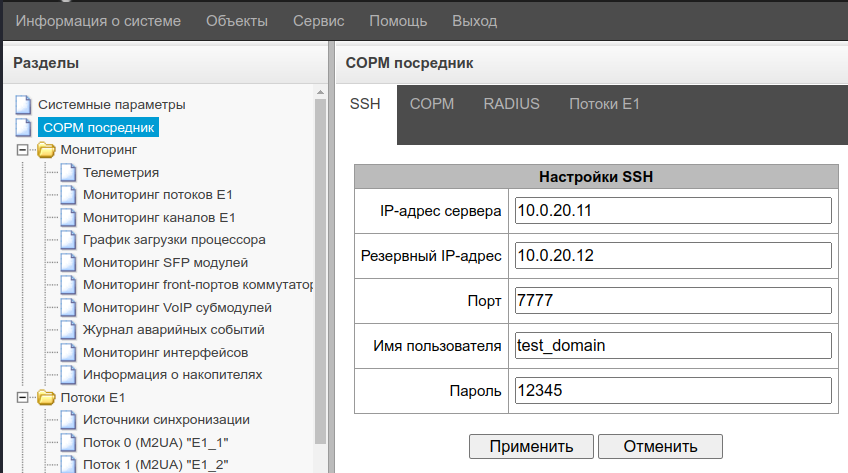Click the page icon beside Источники синхронизации
The width and height of the screenshot is (848, 473).
pos(68,420)
